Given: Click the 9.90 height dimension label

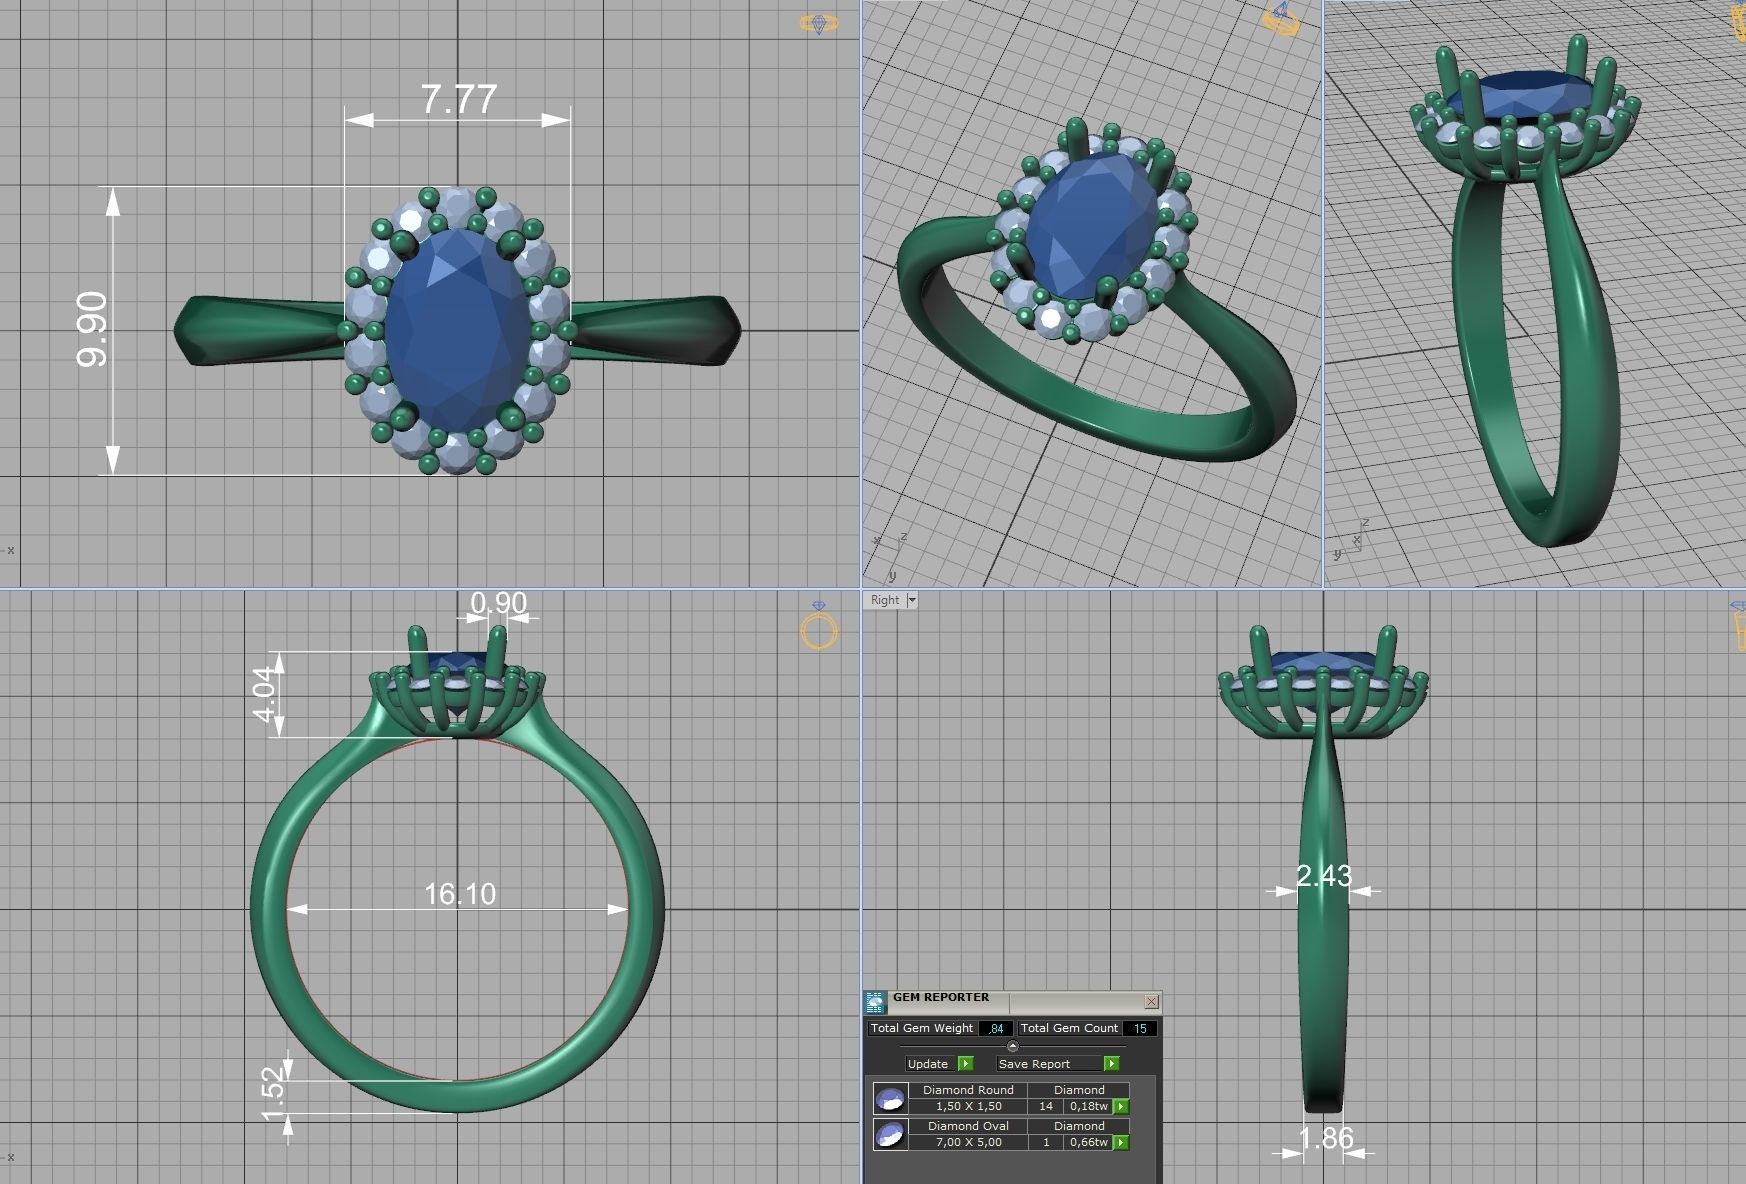Looking at the screenshot, I should point(92,329).
